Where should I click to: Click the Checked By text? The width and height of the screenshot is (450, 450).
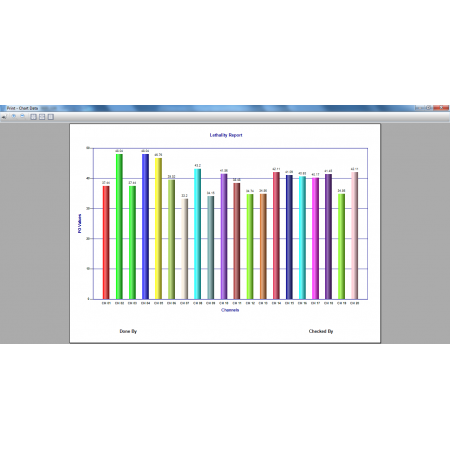click(321, 331)
